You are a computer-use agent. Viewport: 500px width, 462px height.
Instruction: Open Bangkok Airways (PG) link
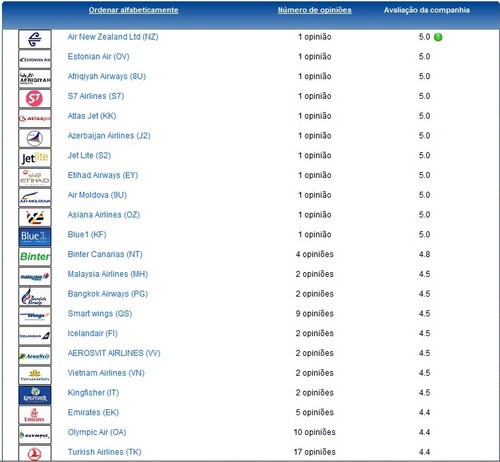pos(108,294)
